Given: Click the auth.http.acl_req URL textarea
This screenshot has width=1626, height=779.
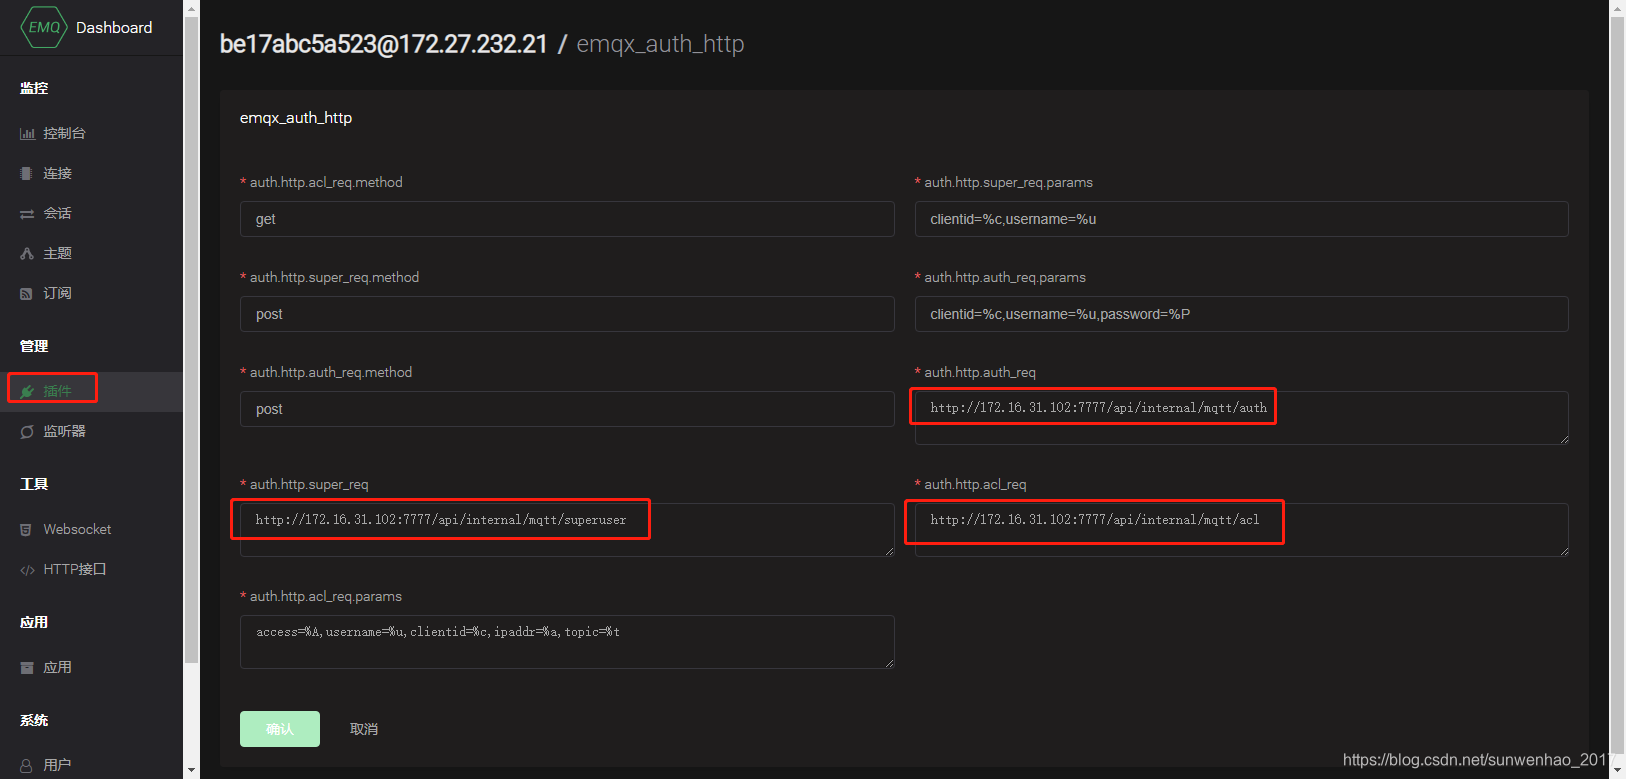Looking at the screenshot, I should click(1241, 530).
